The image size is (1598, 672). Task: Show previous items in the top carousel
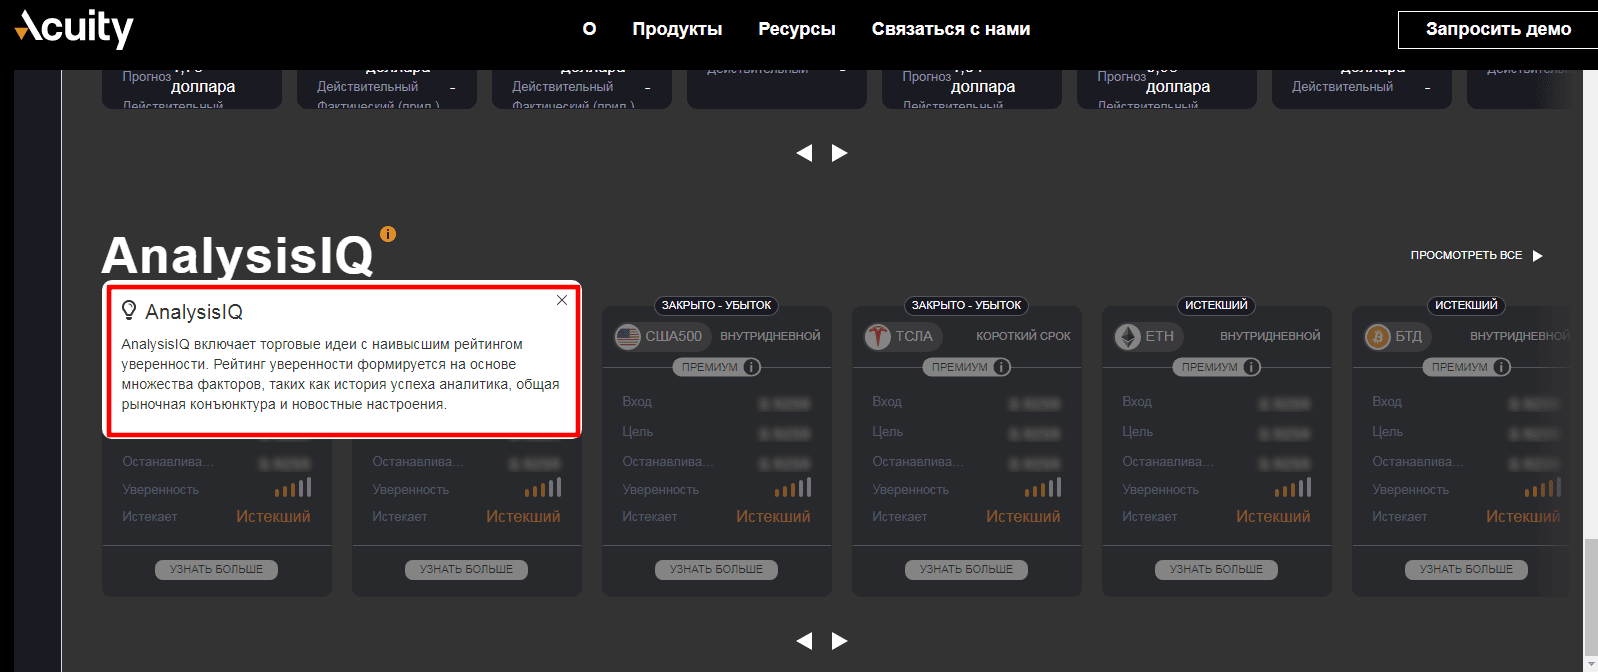coord(804,153)
